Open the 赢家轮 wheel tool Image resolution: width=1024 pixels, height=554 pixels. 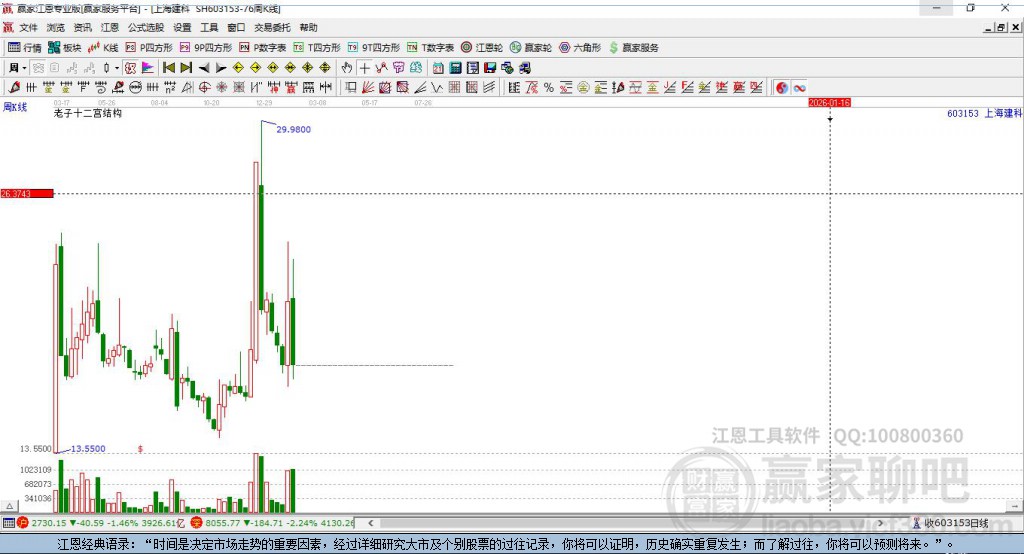(x=531, y=48)
